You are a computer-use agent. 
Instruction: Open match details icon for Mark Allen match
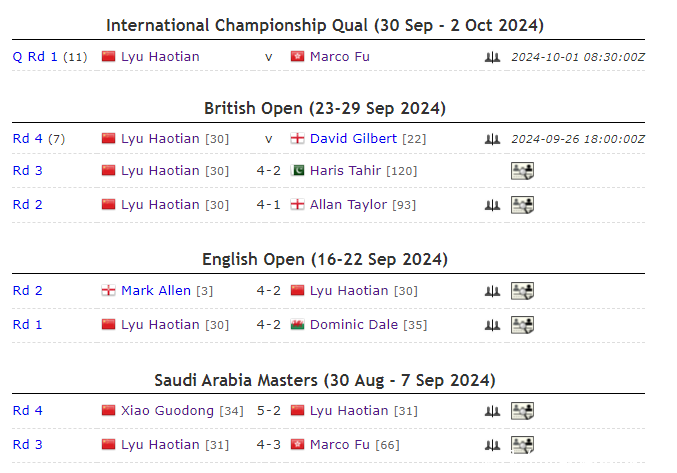[x=522, y=291]
